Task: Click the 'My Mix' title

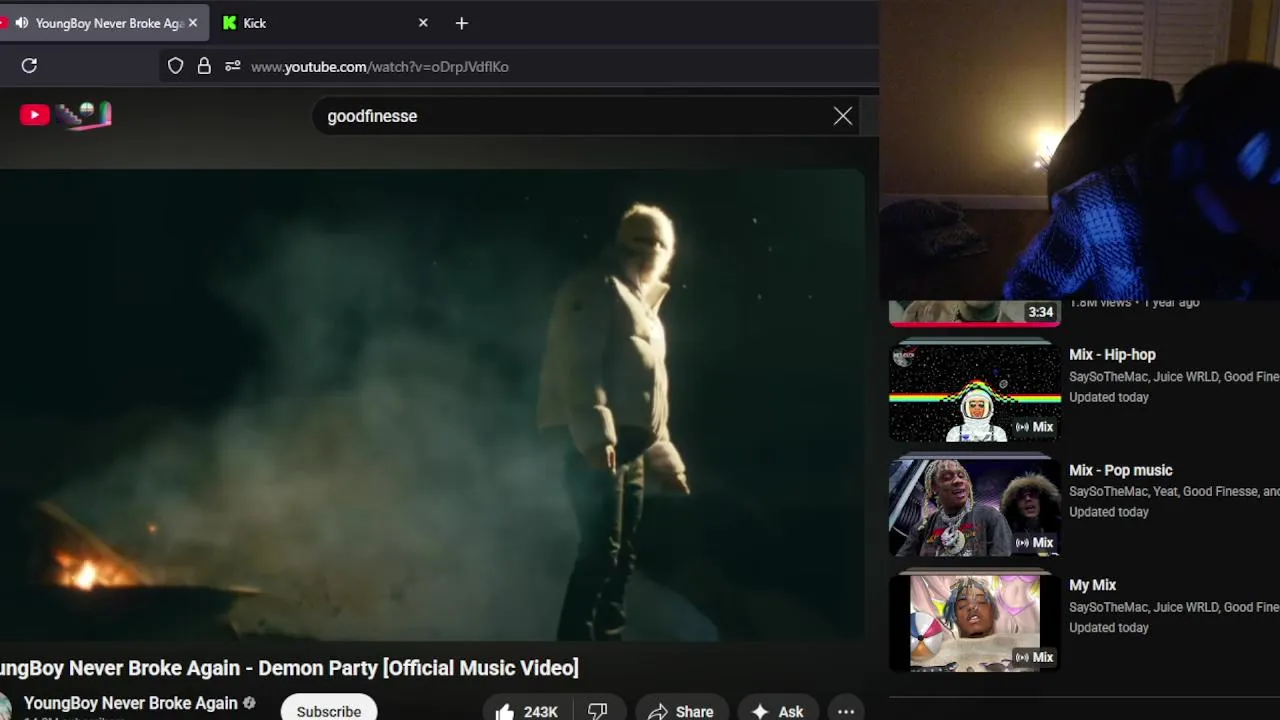Action: pyautogui.click(x=1092, y=585)
